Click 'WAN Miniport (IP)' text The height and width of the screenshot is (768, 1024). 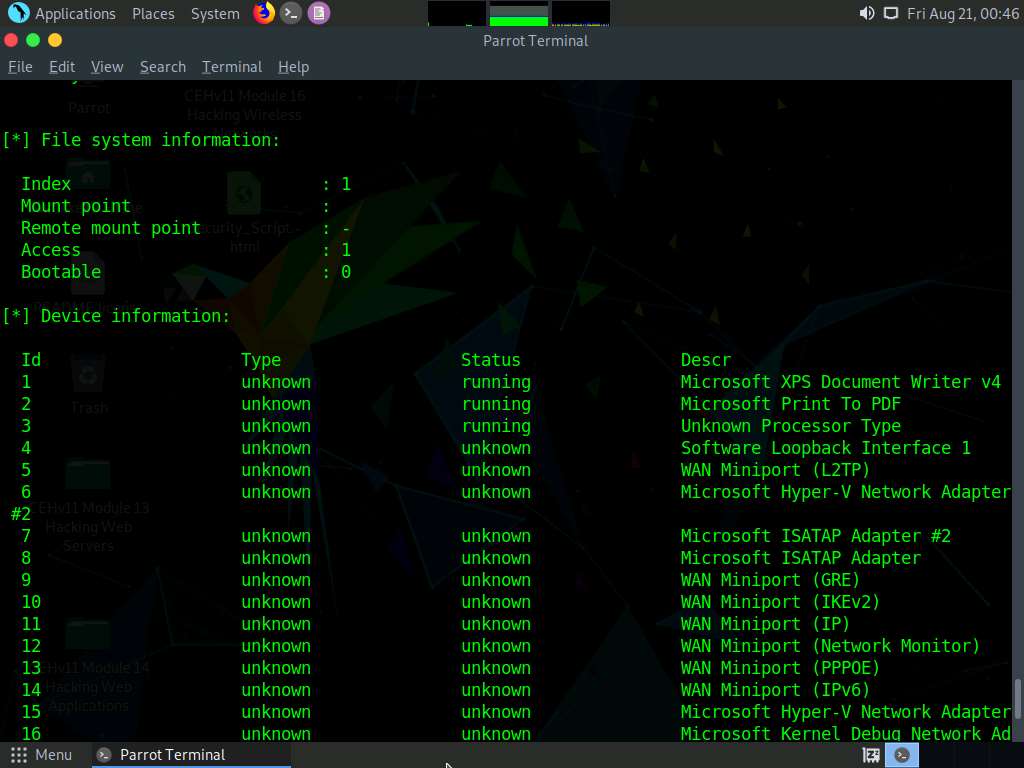coord(765,624)
